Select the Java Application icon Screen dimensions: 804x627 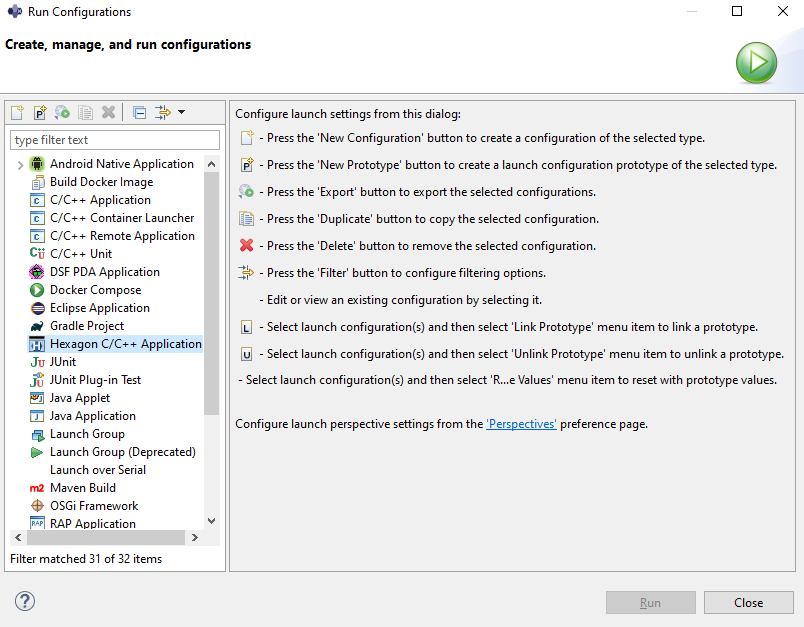(x=37, y=416)
